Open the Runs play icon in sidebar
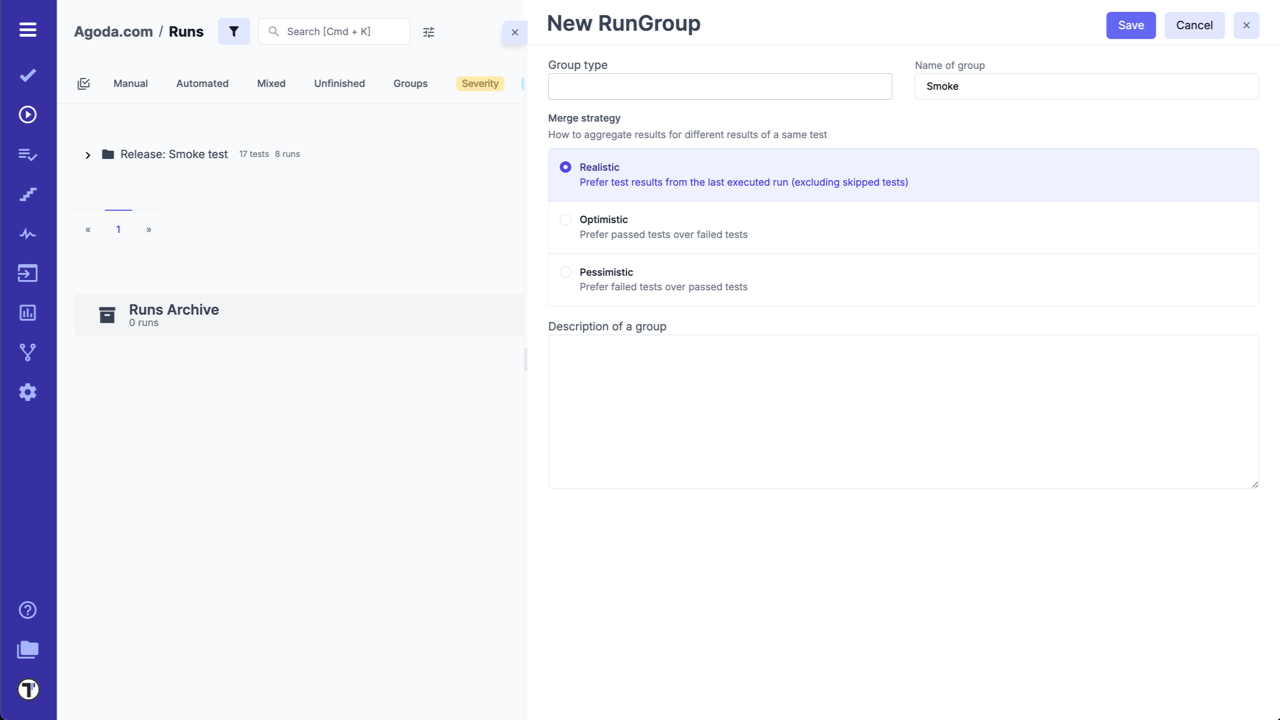The height and width of the screenshot is (720, 1280). tap(28, 115)
